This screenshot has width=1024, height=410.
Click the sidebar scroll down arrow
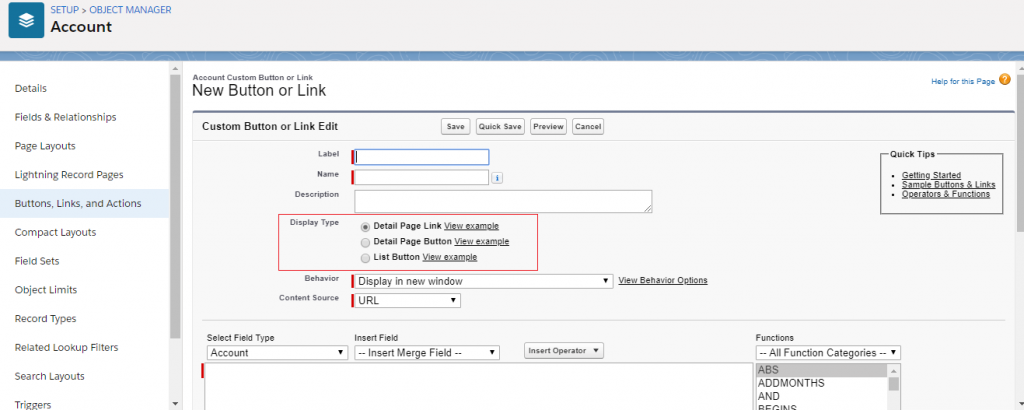tap(175, 404)
